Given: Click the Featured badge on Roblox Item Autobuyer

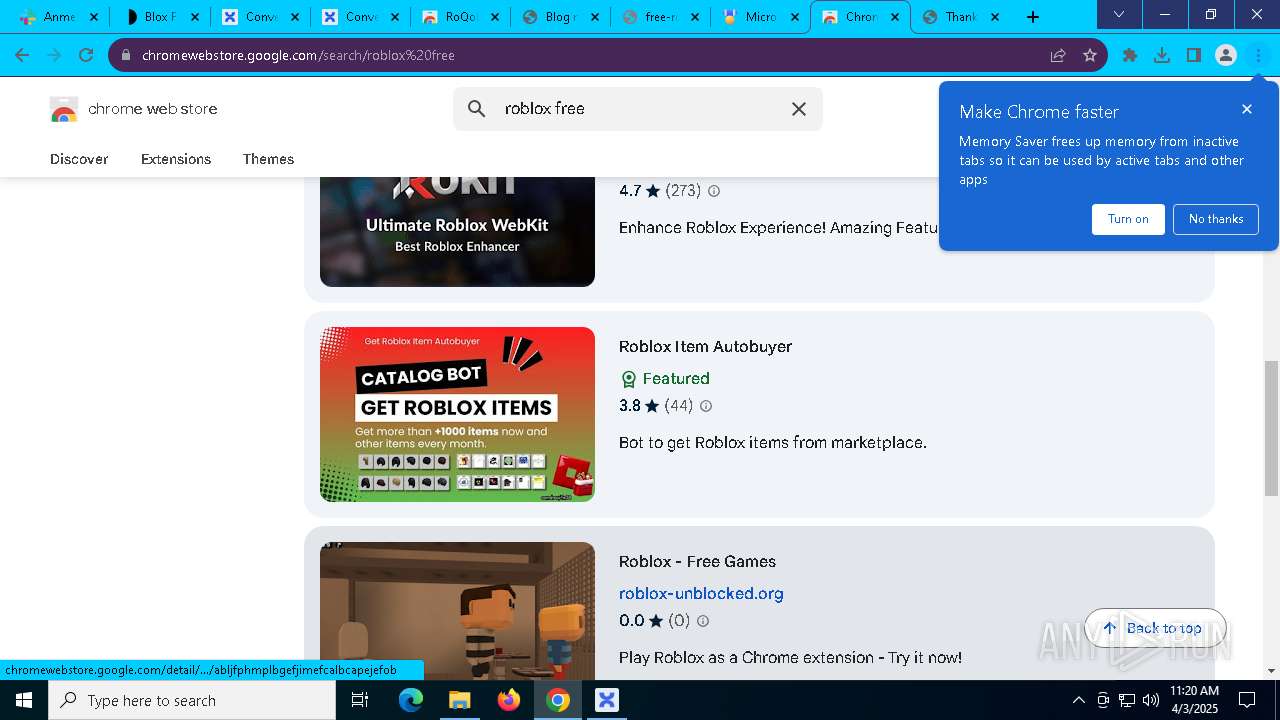Looking at the screenshot, I should point(665,379).
